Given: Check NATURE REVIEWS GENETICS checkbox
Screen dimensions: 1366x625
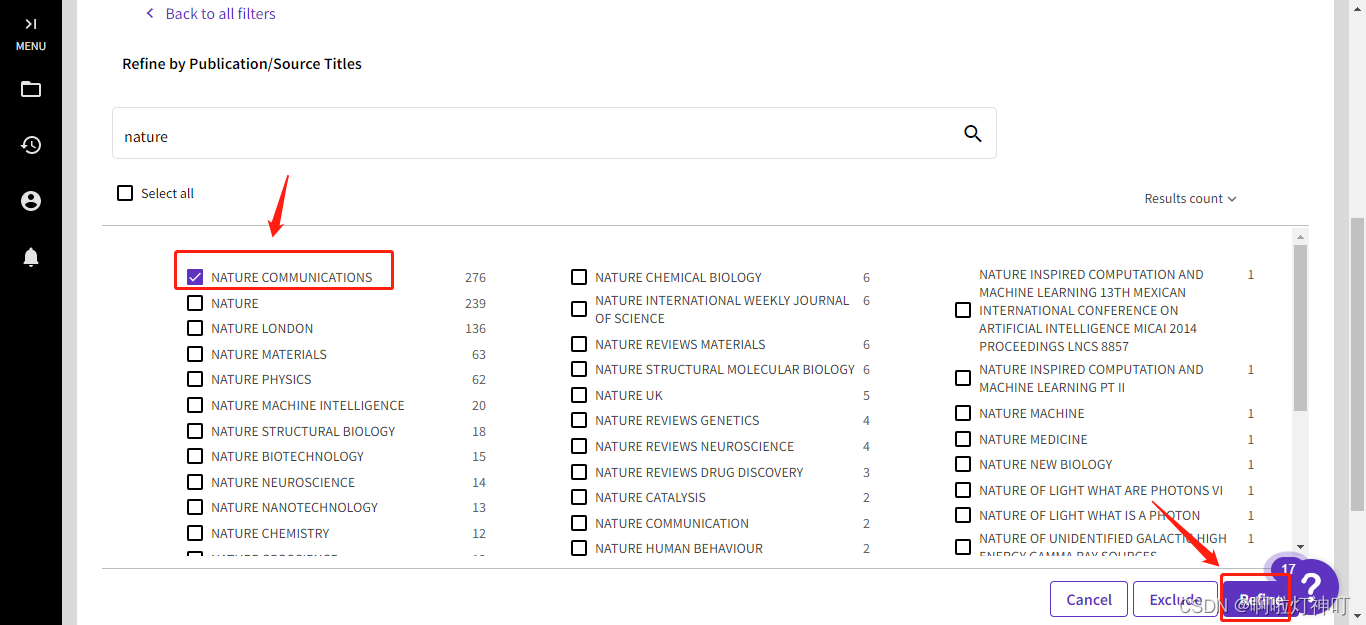Looking at the screenshot, I should [579, 420].
